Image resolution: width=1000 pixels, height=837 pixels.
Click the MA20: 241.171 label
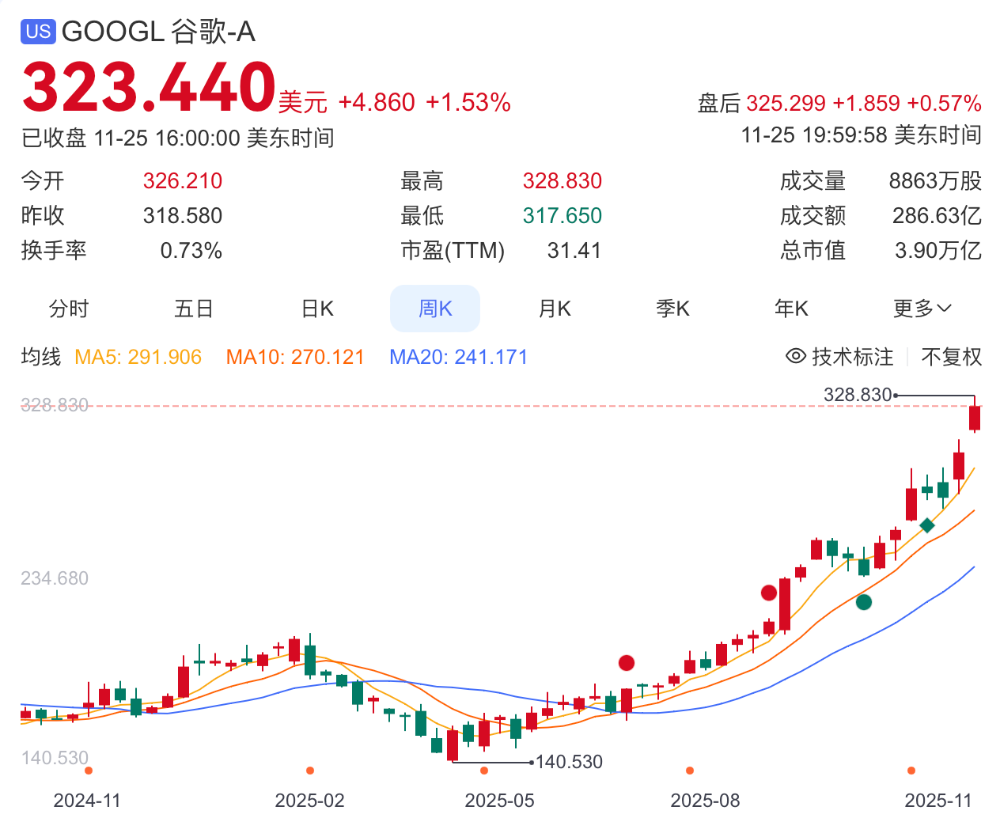[x=458, y=357]
